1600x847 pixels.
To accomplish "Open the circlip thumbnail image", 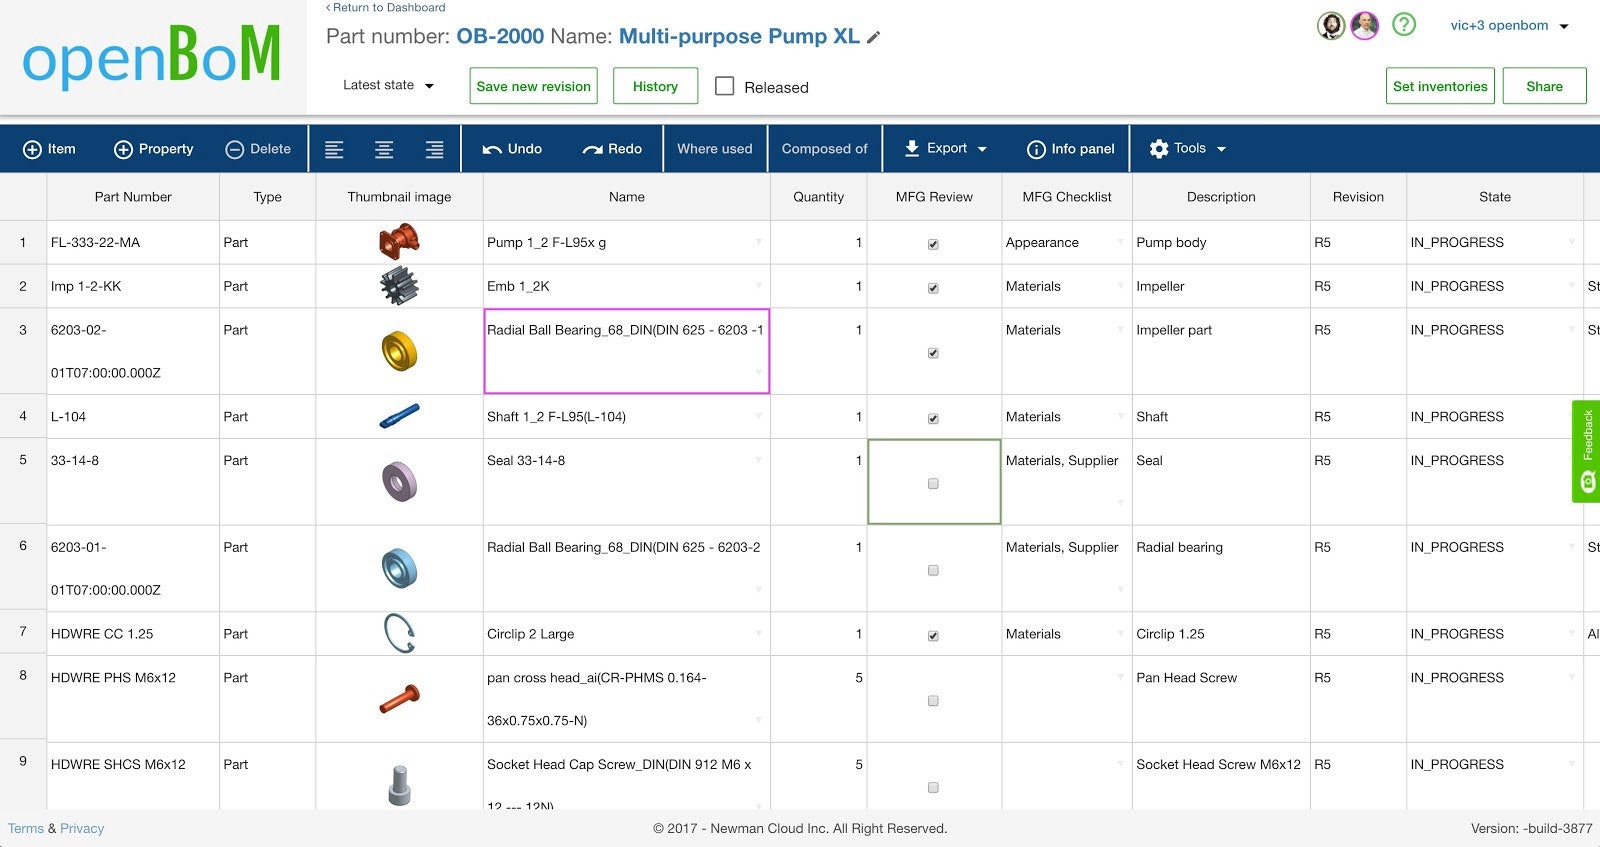I will pos(399,633).
